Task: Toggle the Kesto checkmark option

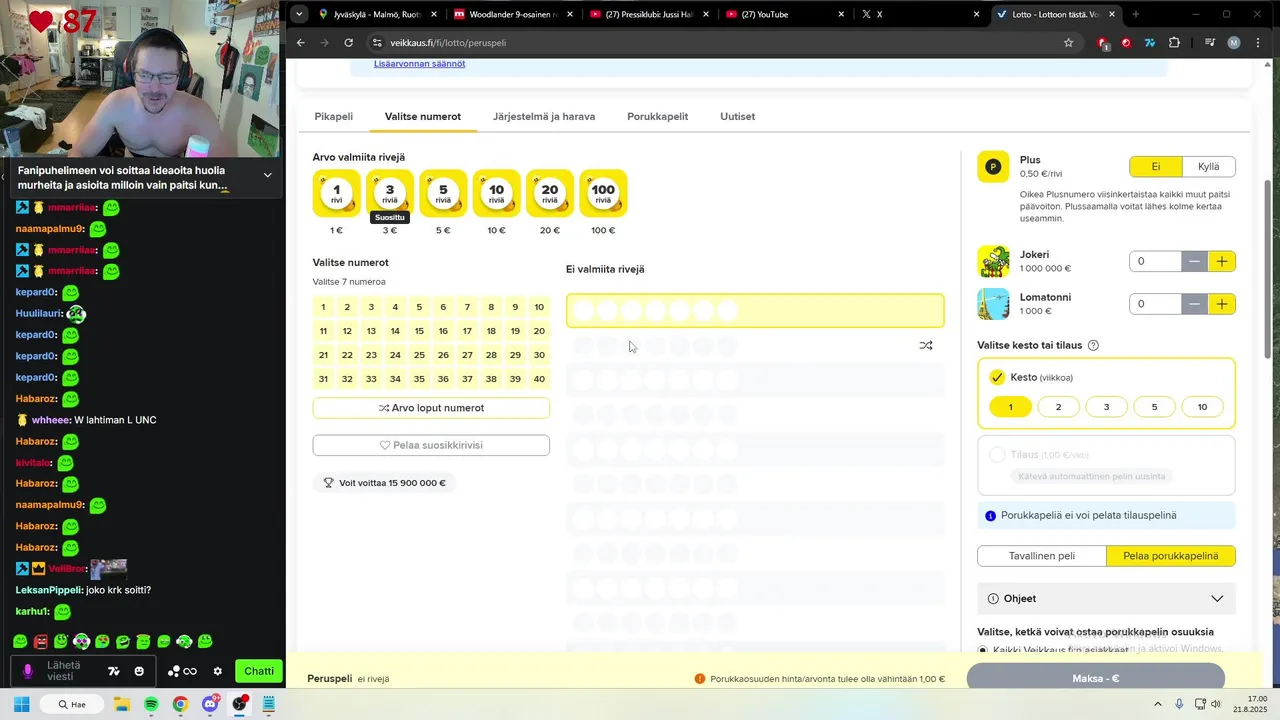Action: click(x=997, y=377)
